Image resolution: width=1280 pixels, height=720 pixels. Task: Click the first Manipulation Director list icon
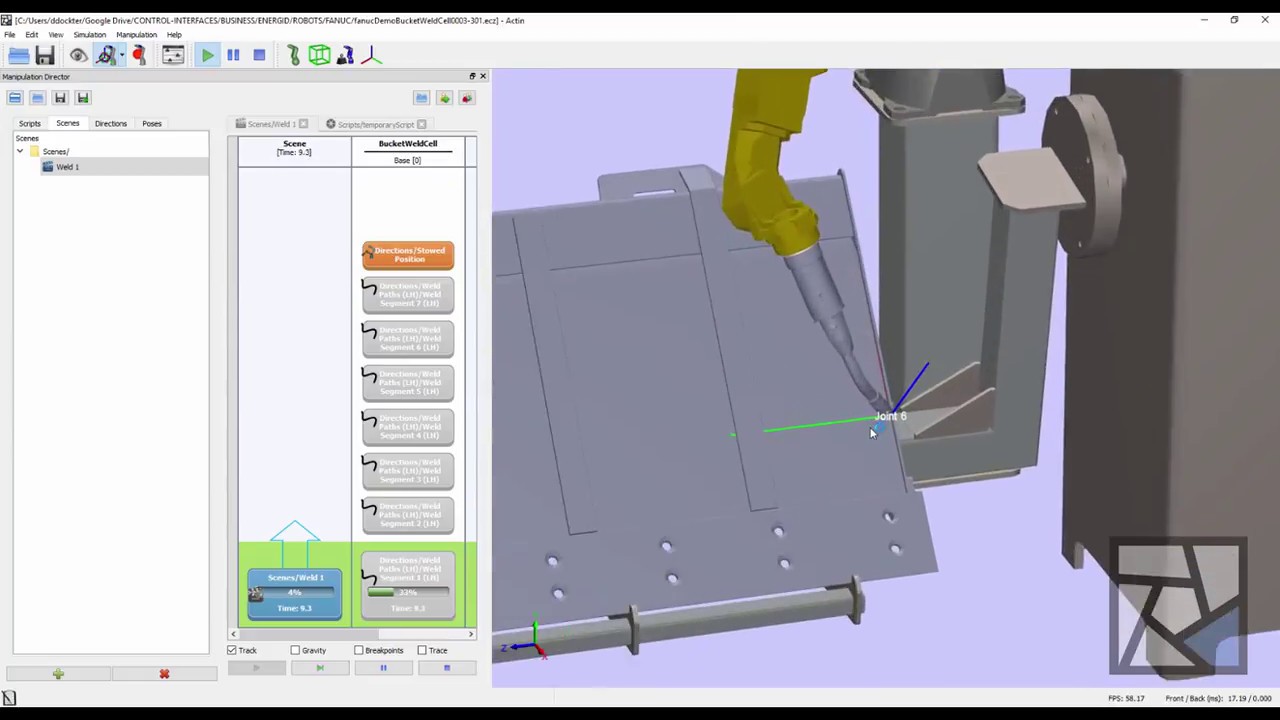[15, 98]
